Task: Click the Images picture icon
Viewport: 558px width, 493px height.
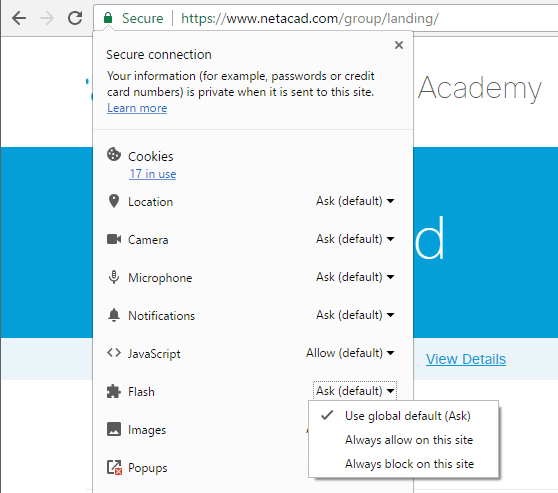Action: tap(114, 429)
